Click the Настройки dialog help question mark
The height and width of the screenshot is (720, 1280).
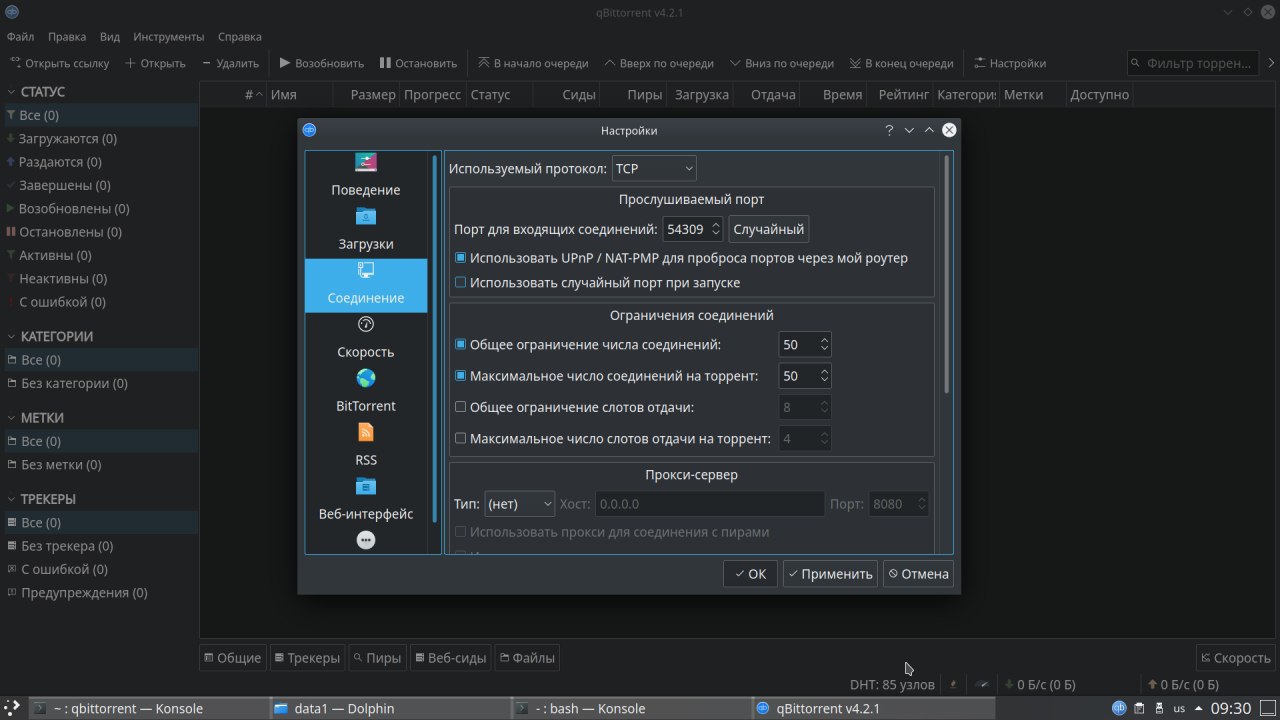coord(889,130)
